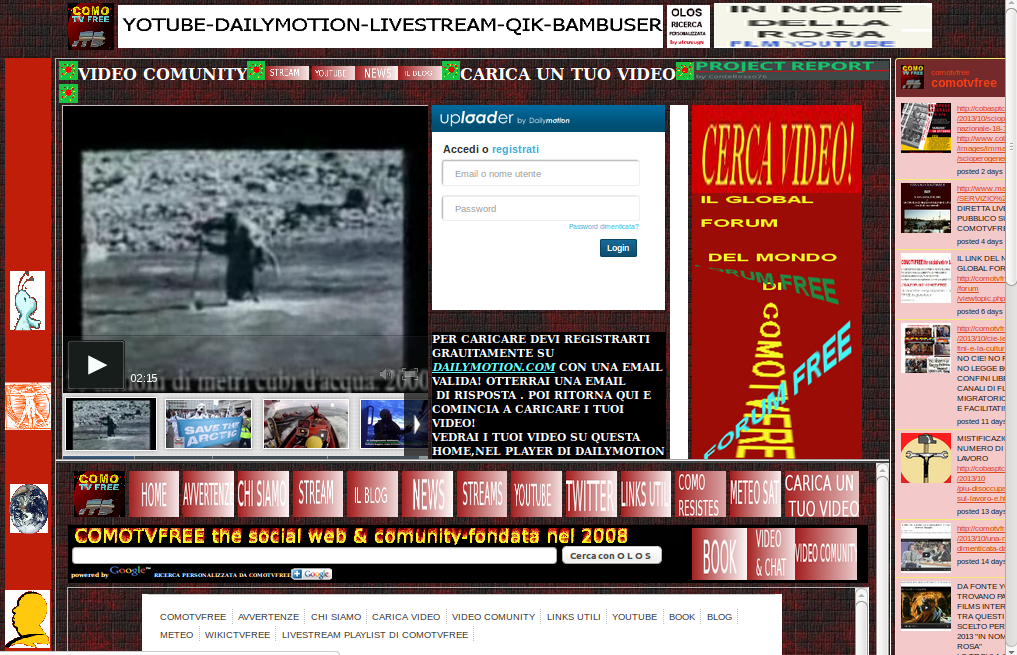Open CARICA UN TUO VIDEO heading link
1017x655 pixels.
[568, 74]
